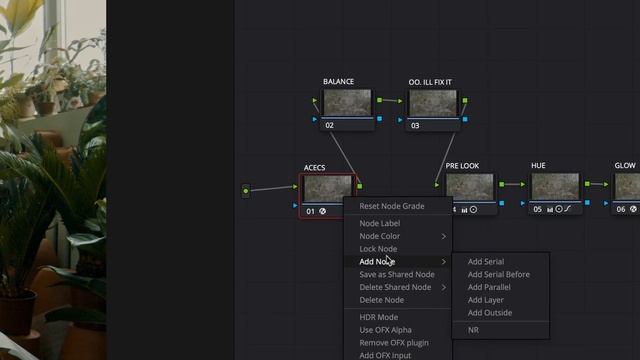640x360 pixels.
Task: Click the blue key input of ACECS node
Action: [295, 205]
